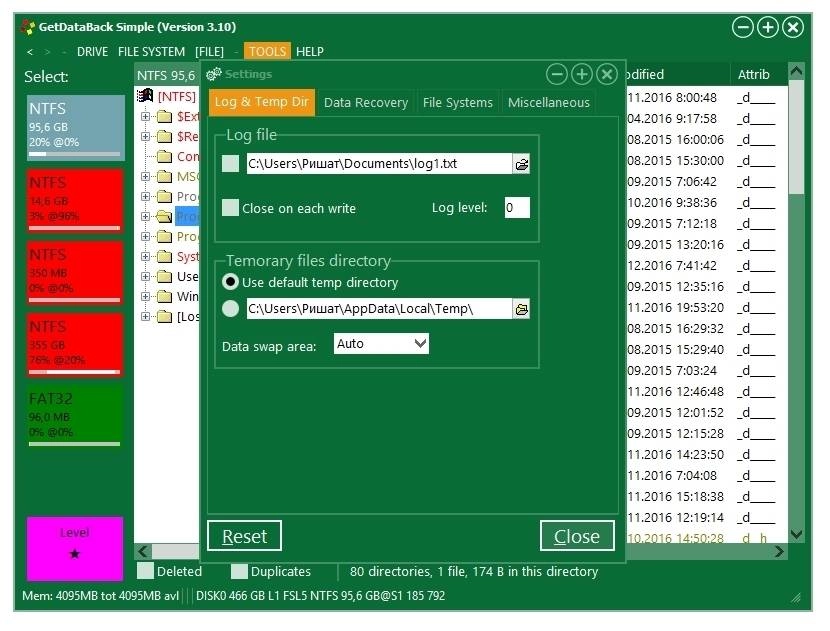Toggle the Duplicates checkbox

(239, 571)
